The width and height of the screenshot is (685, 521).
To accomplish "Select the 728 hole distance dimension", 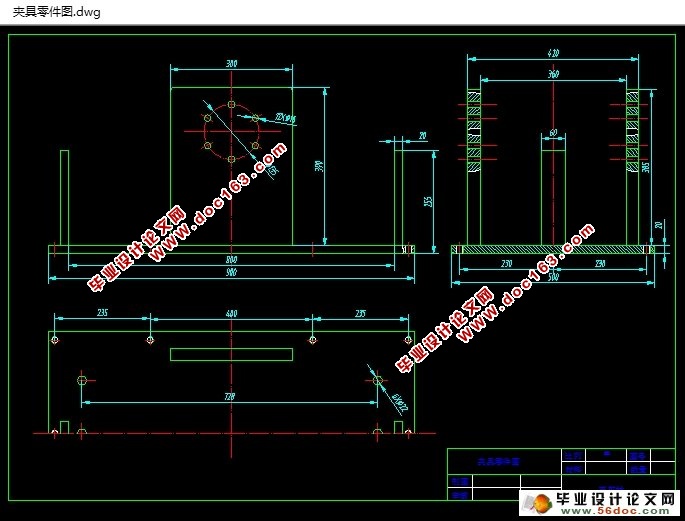I will (230, 397).
